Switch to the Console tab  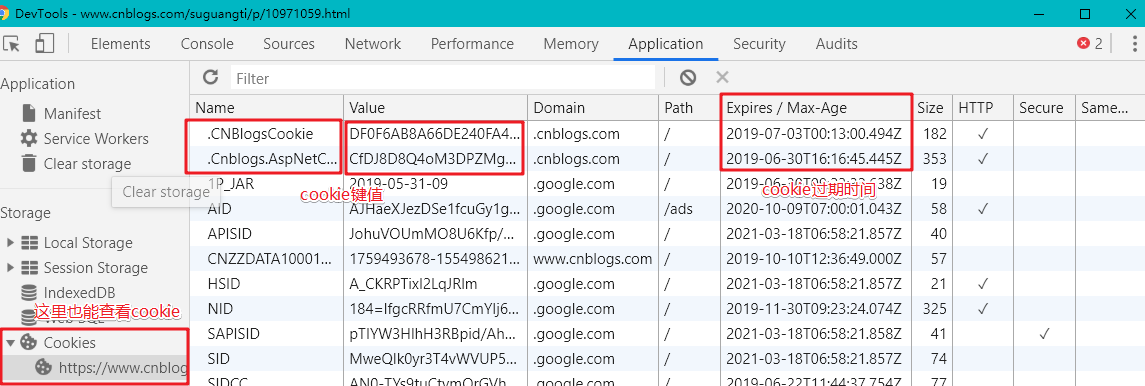(207, 44)
